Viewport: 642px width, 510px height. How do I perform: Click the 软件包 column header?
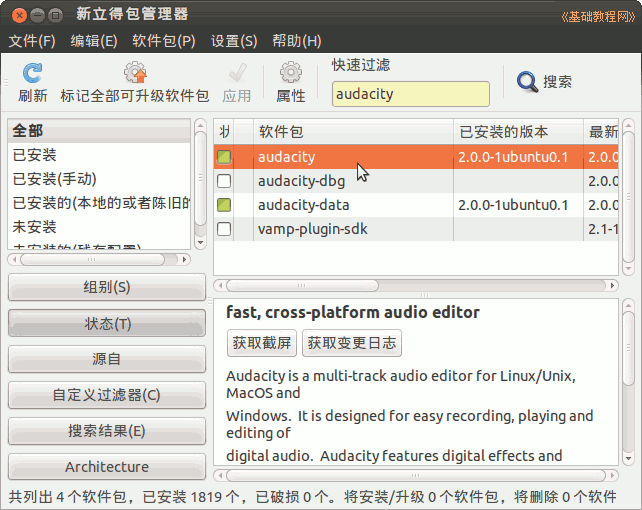pyautogui.click(x=353, y=132)
